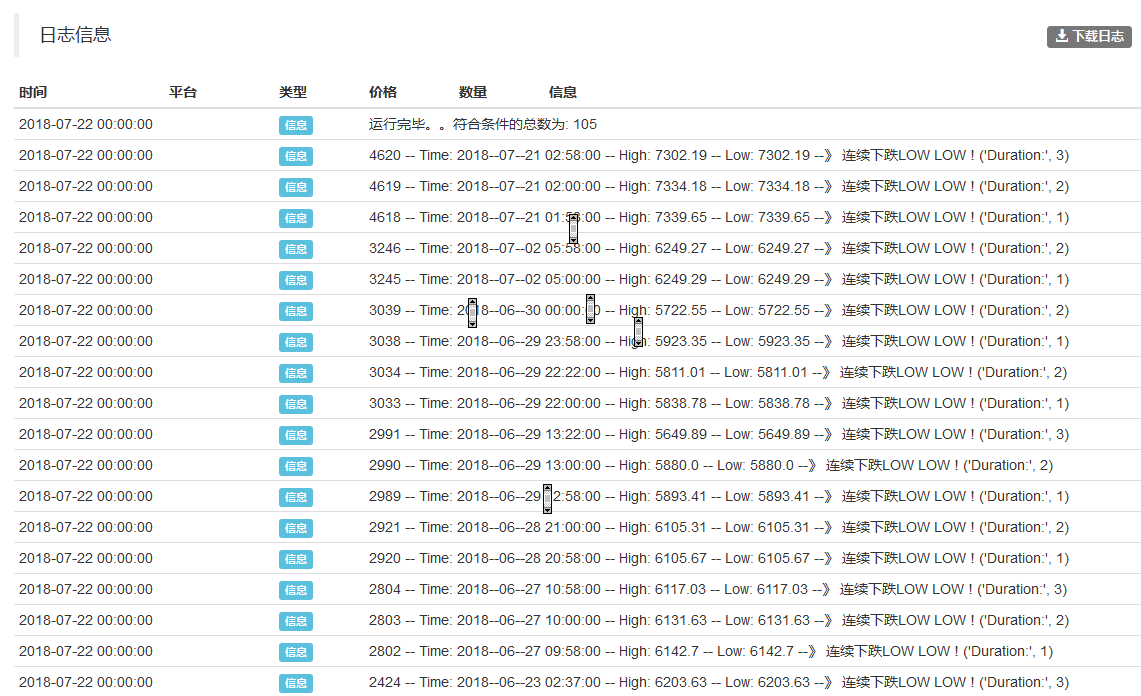Click the 数量 column header
This screenshot has height=696, width=1141.
473,92
